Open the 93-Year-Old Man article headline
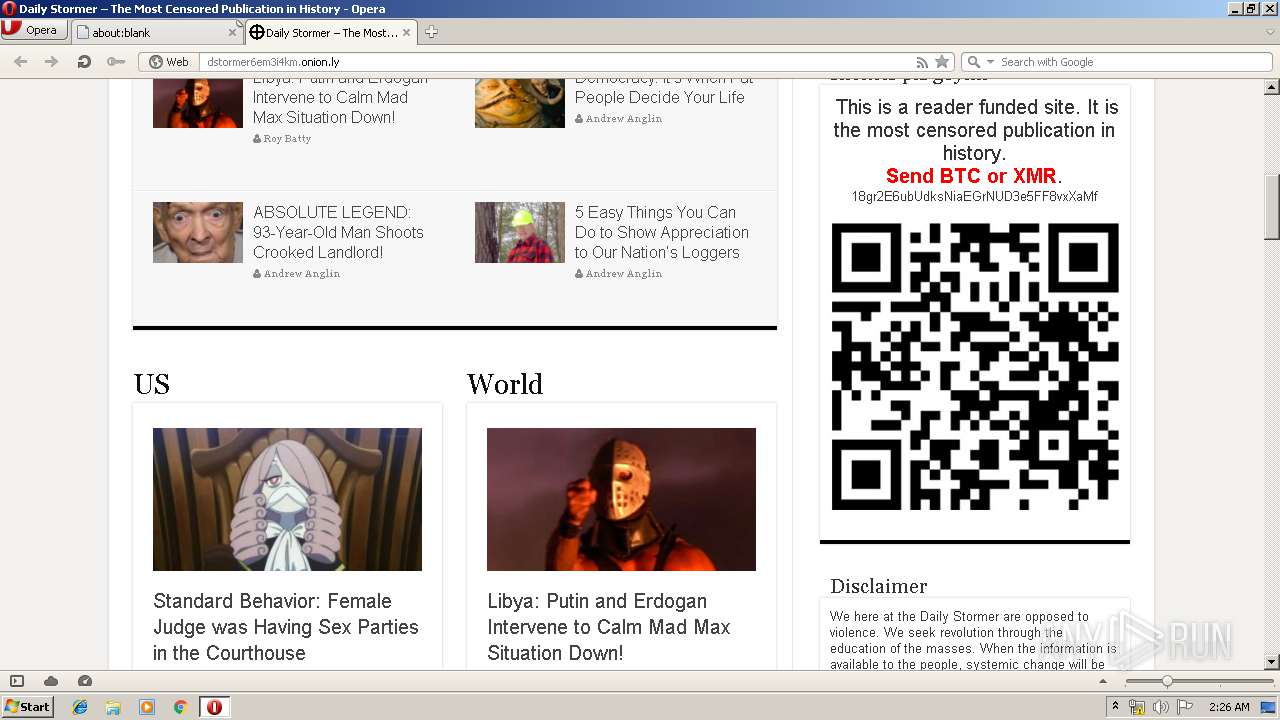 coord(338,232)
